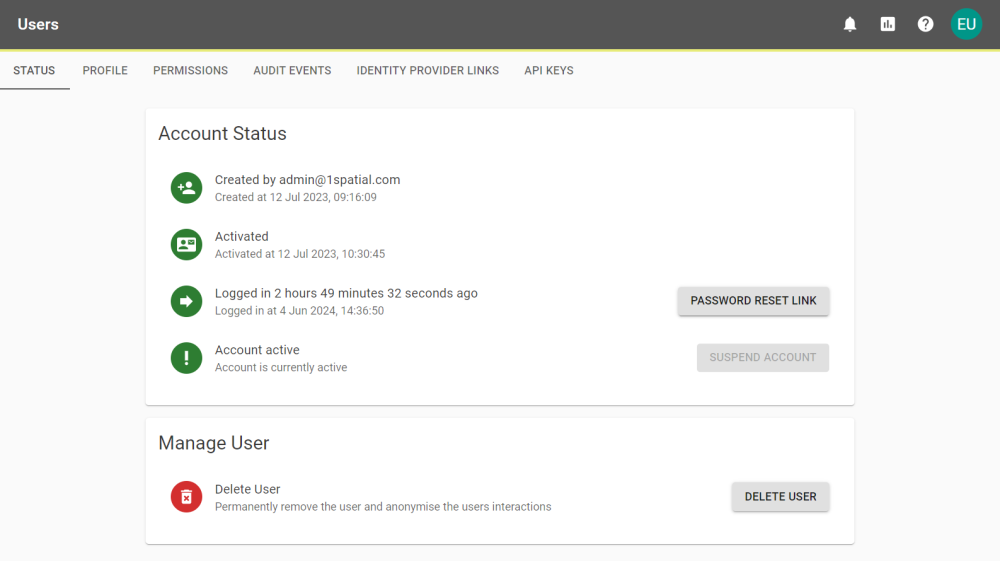Open the API Keys tab

point(548,71)
